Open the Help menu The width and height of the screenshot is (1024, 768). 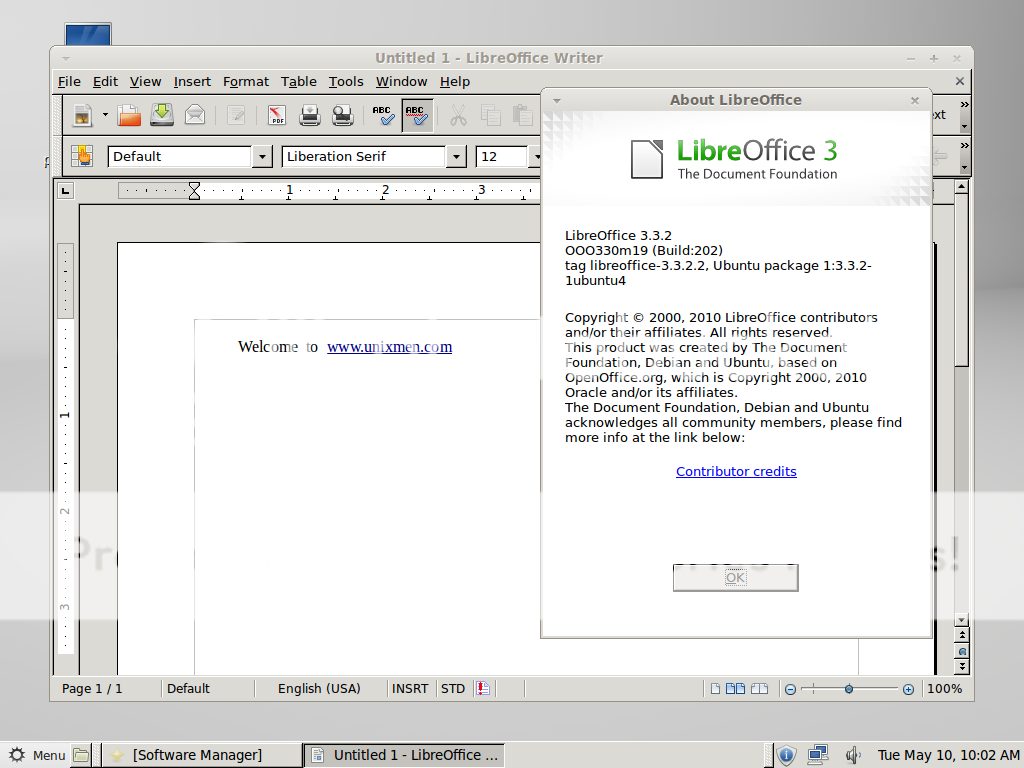[455, 82]
